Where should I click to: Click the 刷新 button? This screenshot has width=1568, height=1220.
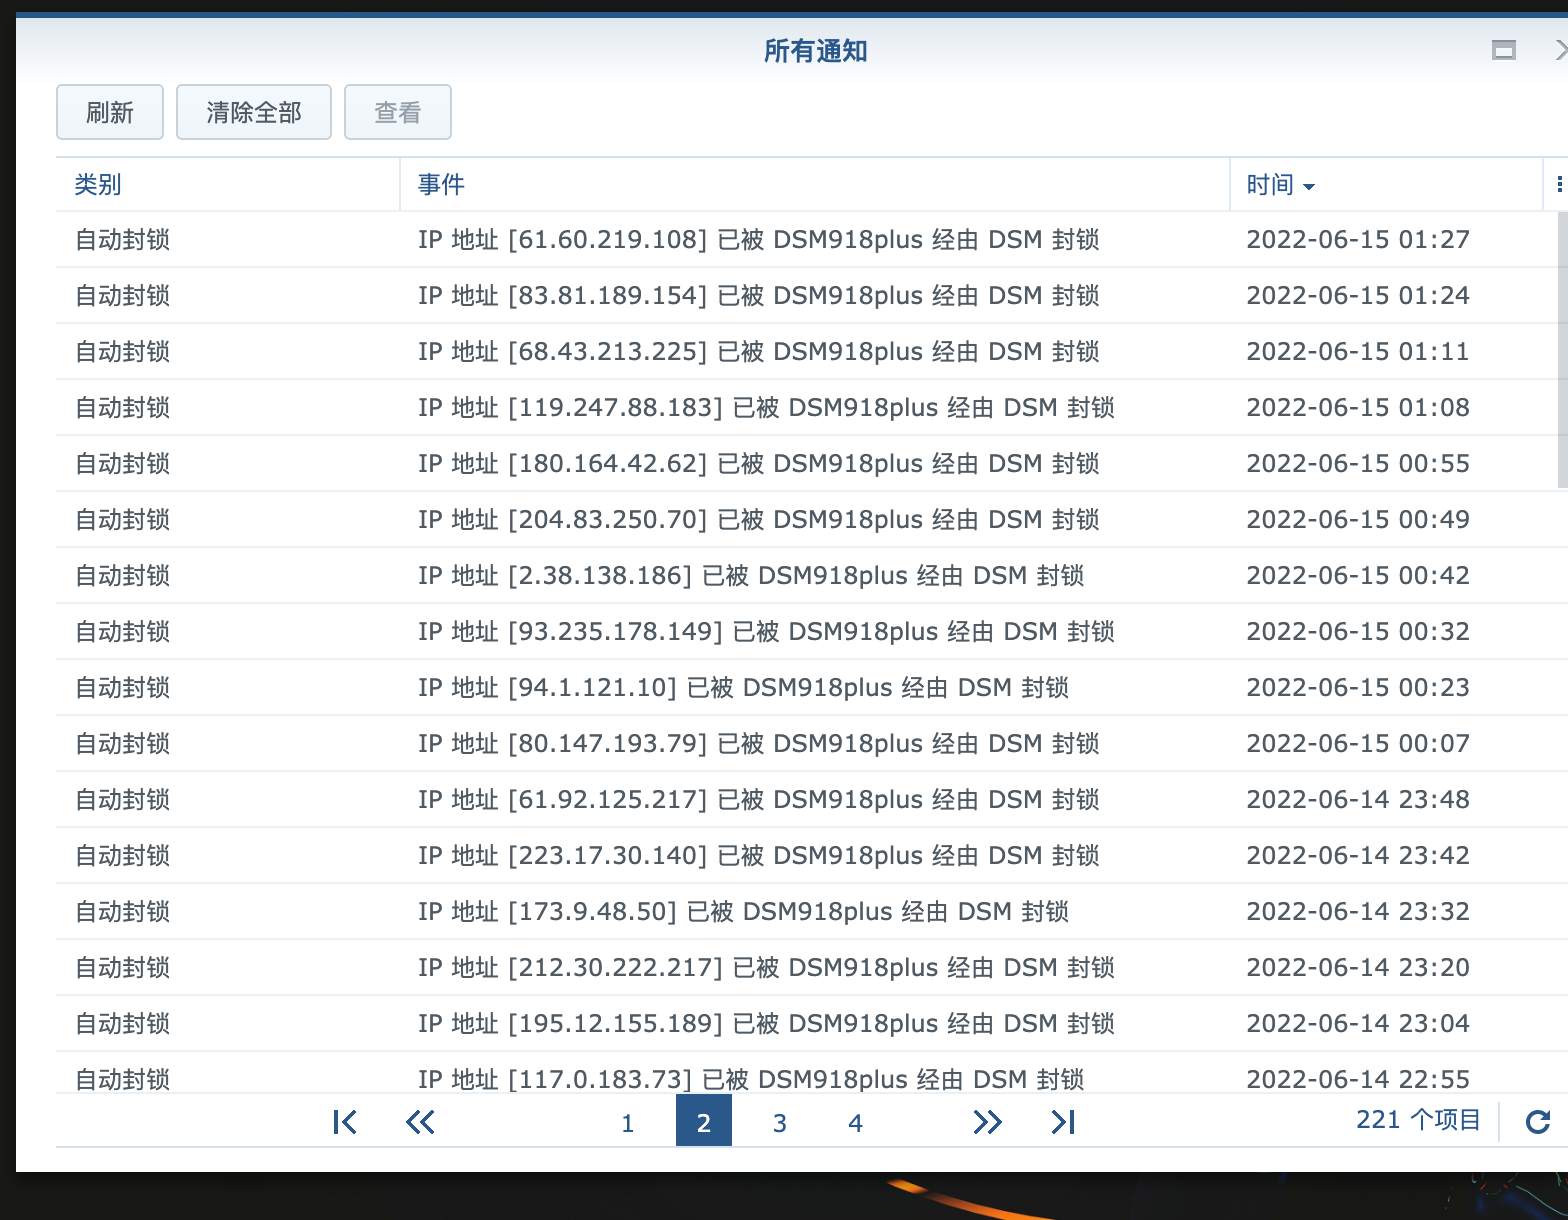110,112
